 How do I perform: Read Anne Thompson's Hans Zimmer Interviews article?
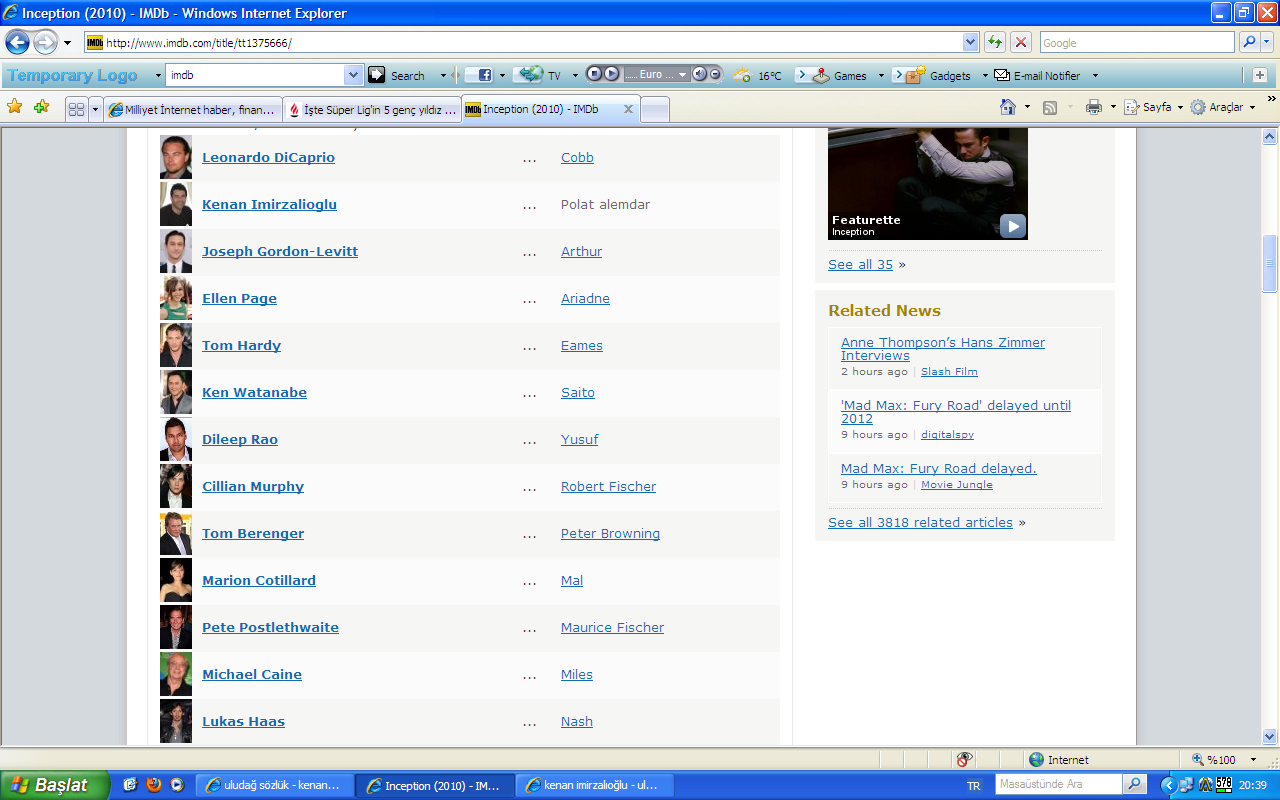point(943,349)
